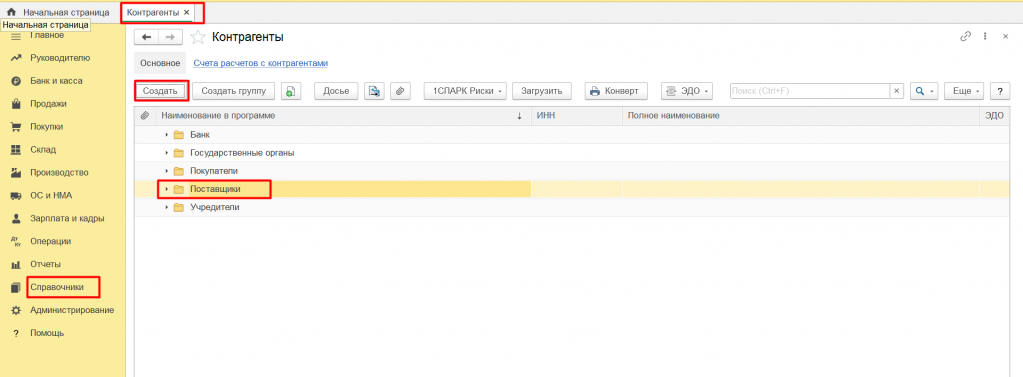Open the Администрирование section
Screen dimensions: 1023x377
(x=72, y=310)
